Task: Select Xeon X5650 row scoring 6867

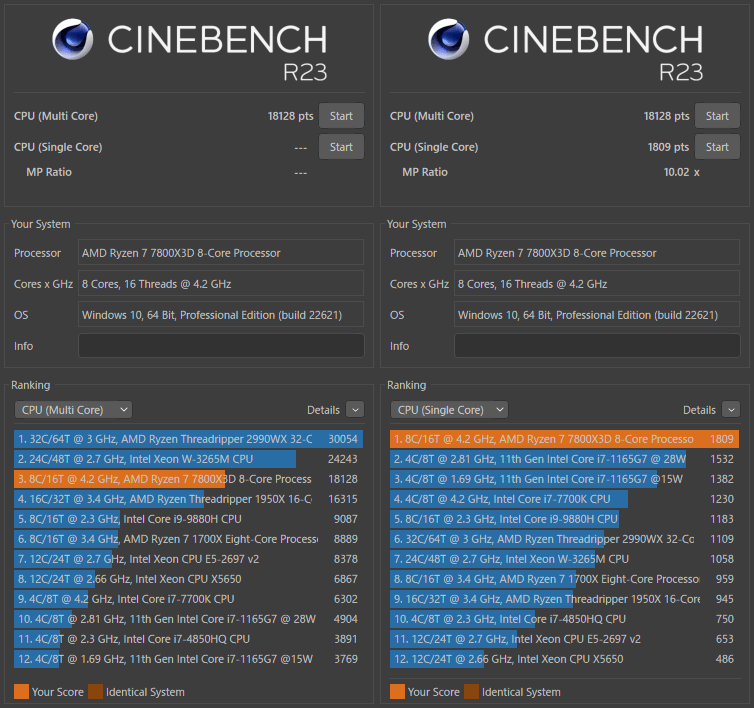Action: pyautogui.click(x=188, y=579)
